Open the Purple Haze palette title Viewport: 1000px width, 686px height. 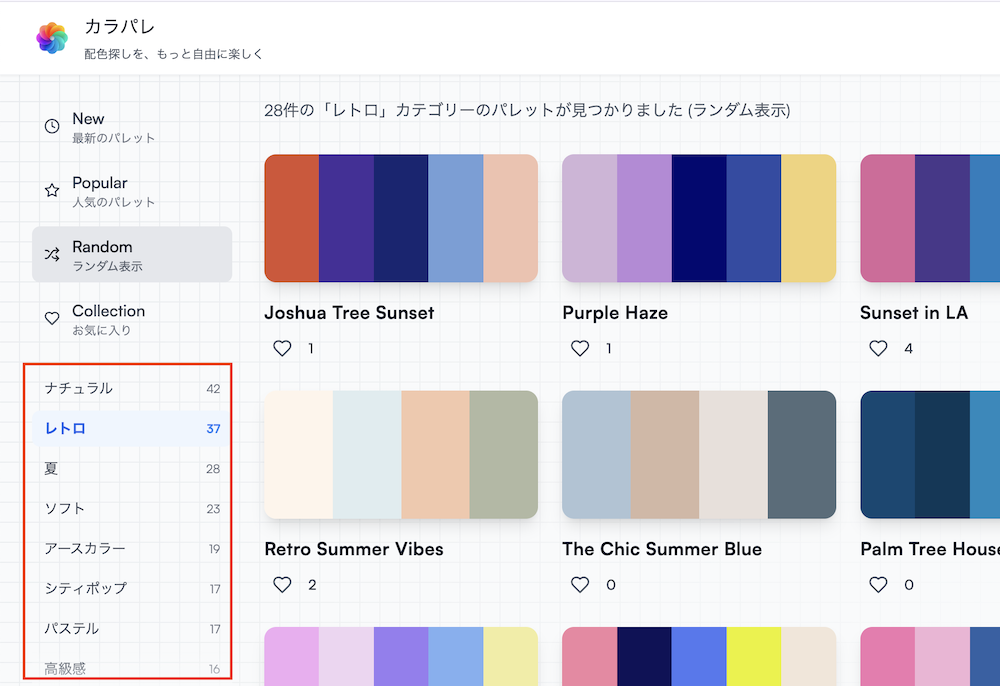615,313
